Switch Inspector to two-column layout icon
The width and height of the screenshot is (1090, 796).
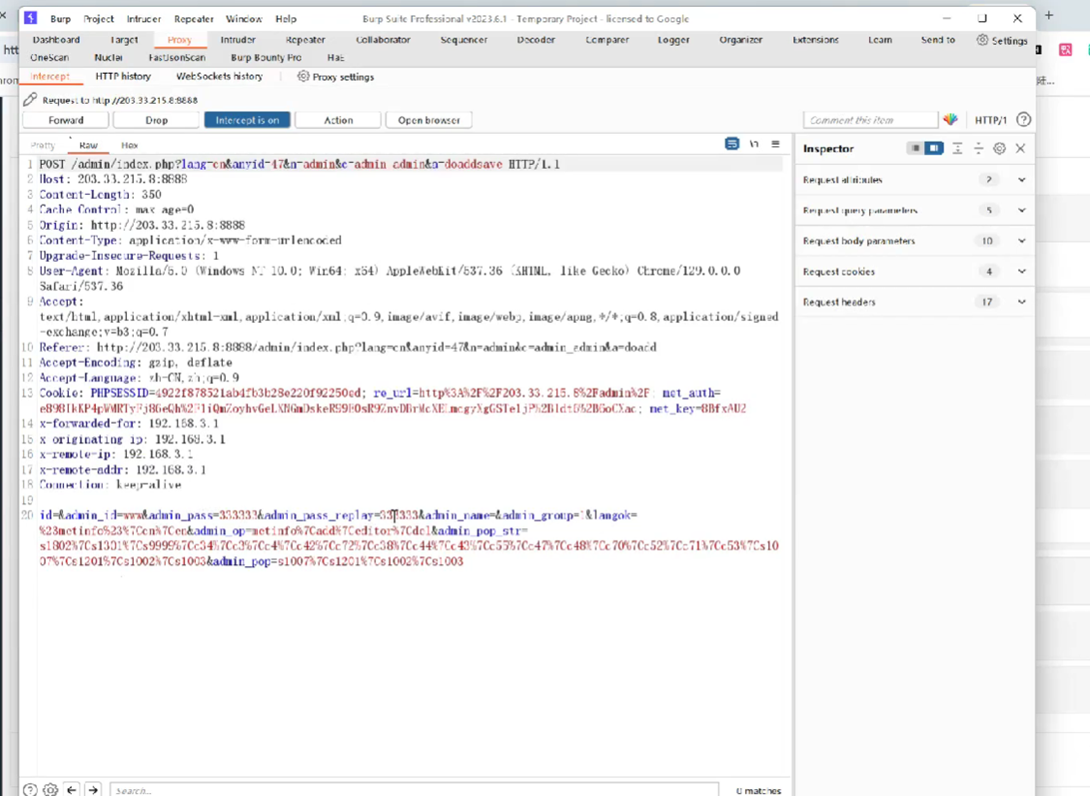(934, 148)
